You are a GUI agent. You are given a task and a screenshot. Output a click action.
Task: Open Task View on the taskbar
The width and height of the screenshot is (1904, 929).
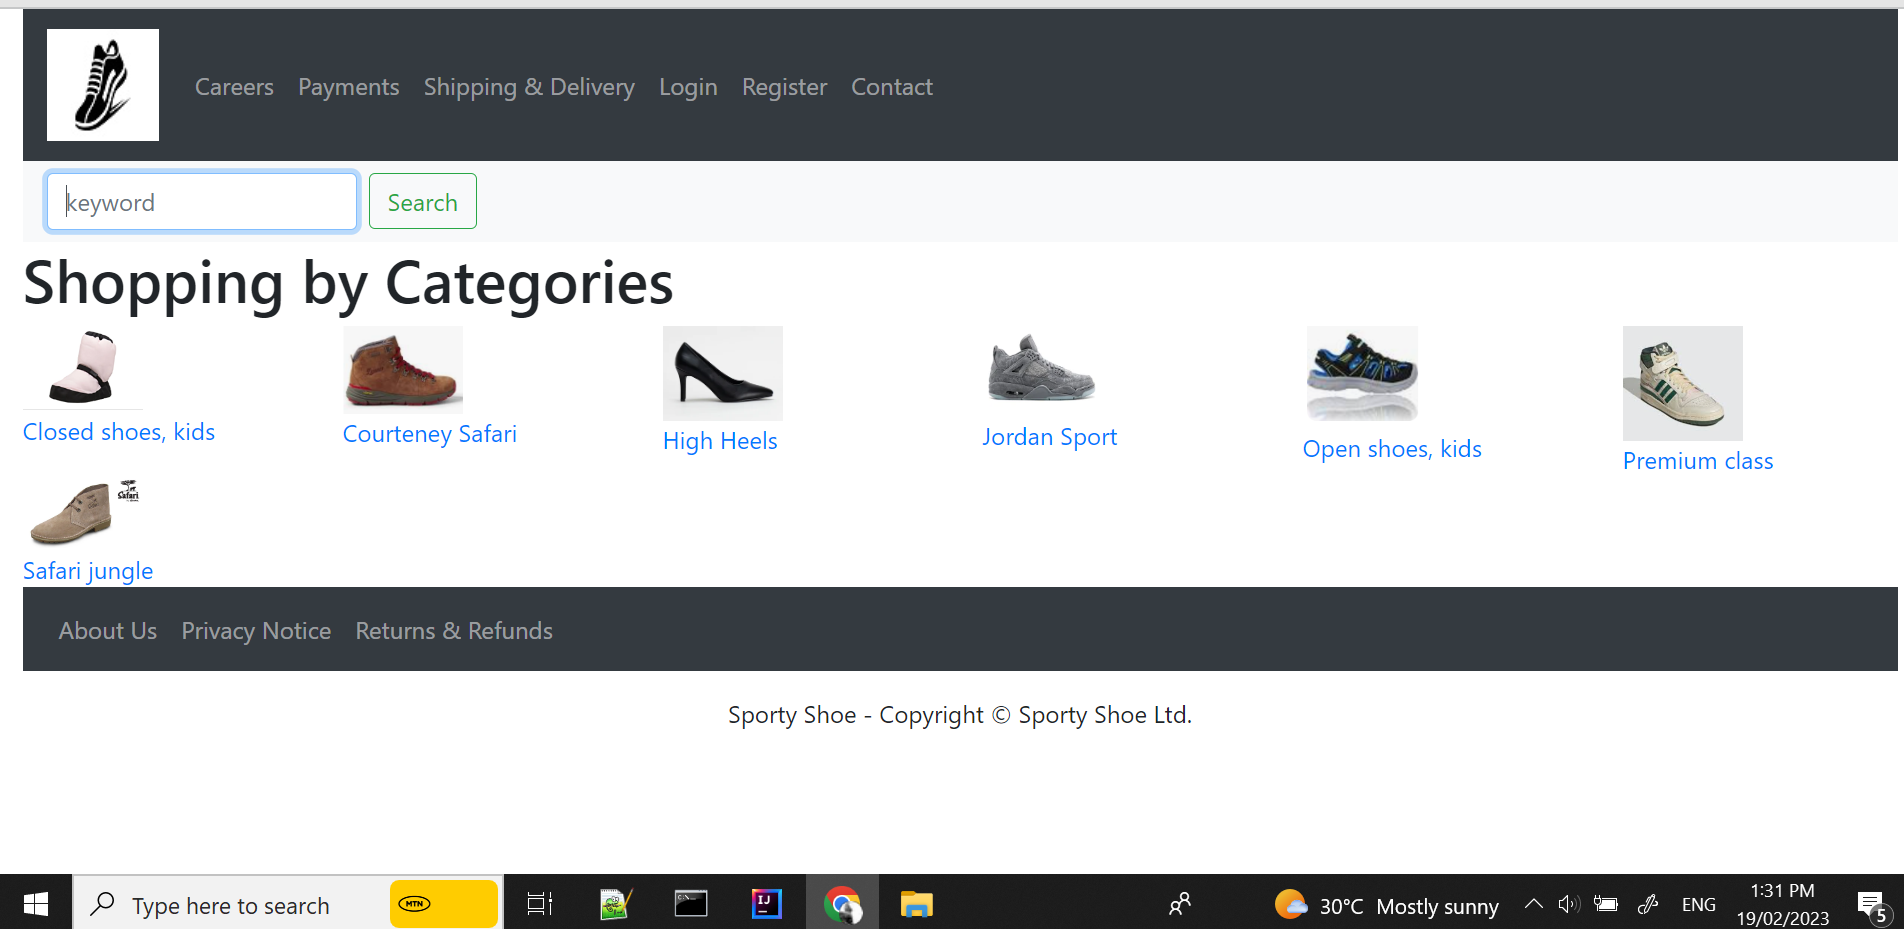click(538, 903)
